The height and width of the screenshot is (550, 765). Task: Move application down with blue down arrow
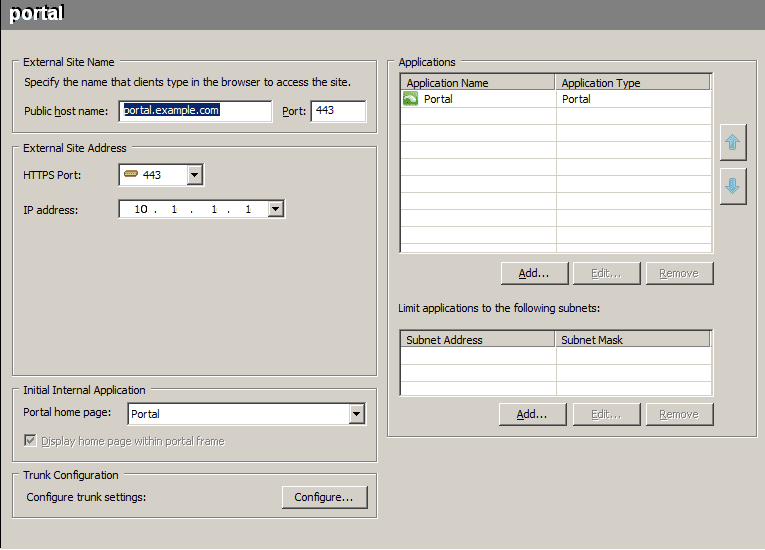point(733,186)
